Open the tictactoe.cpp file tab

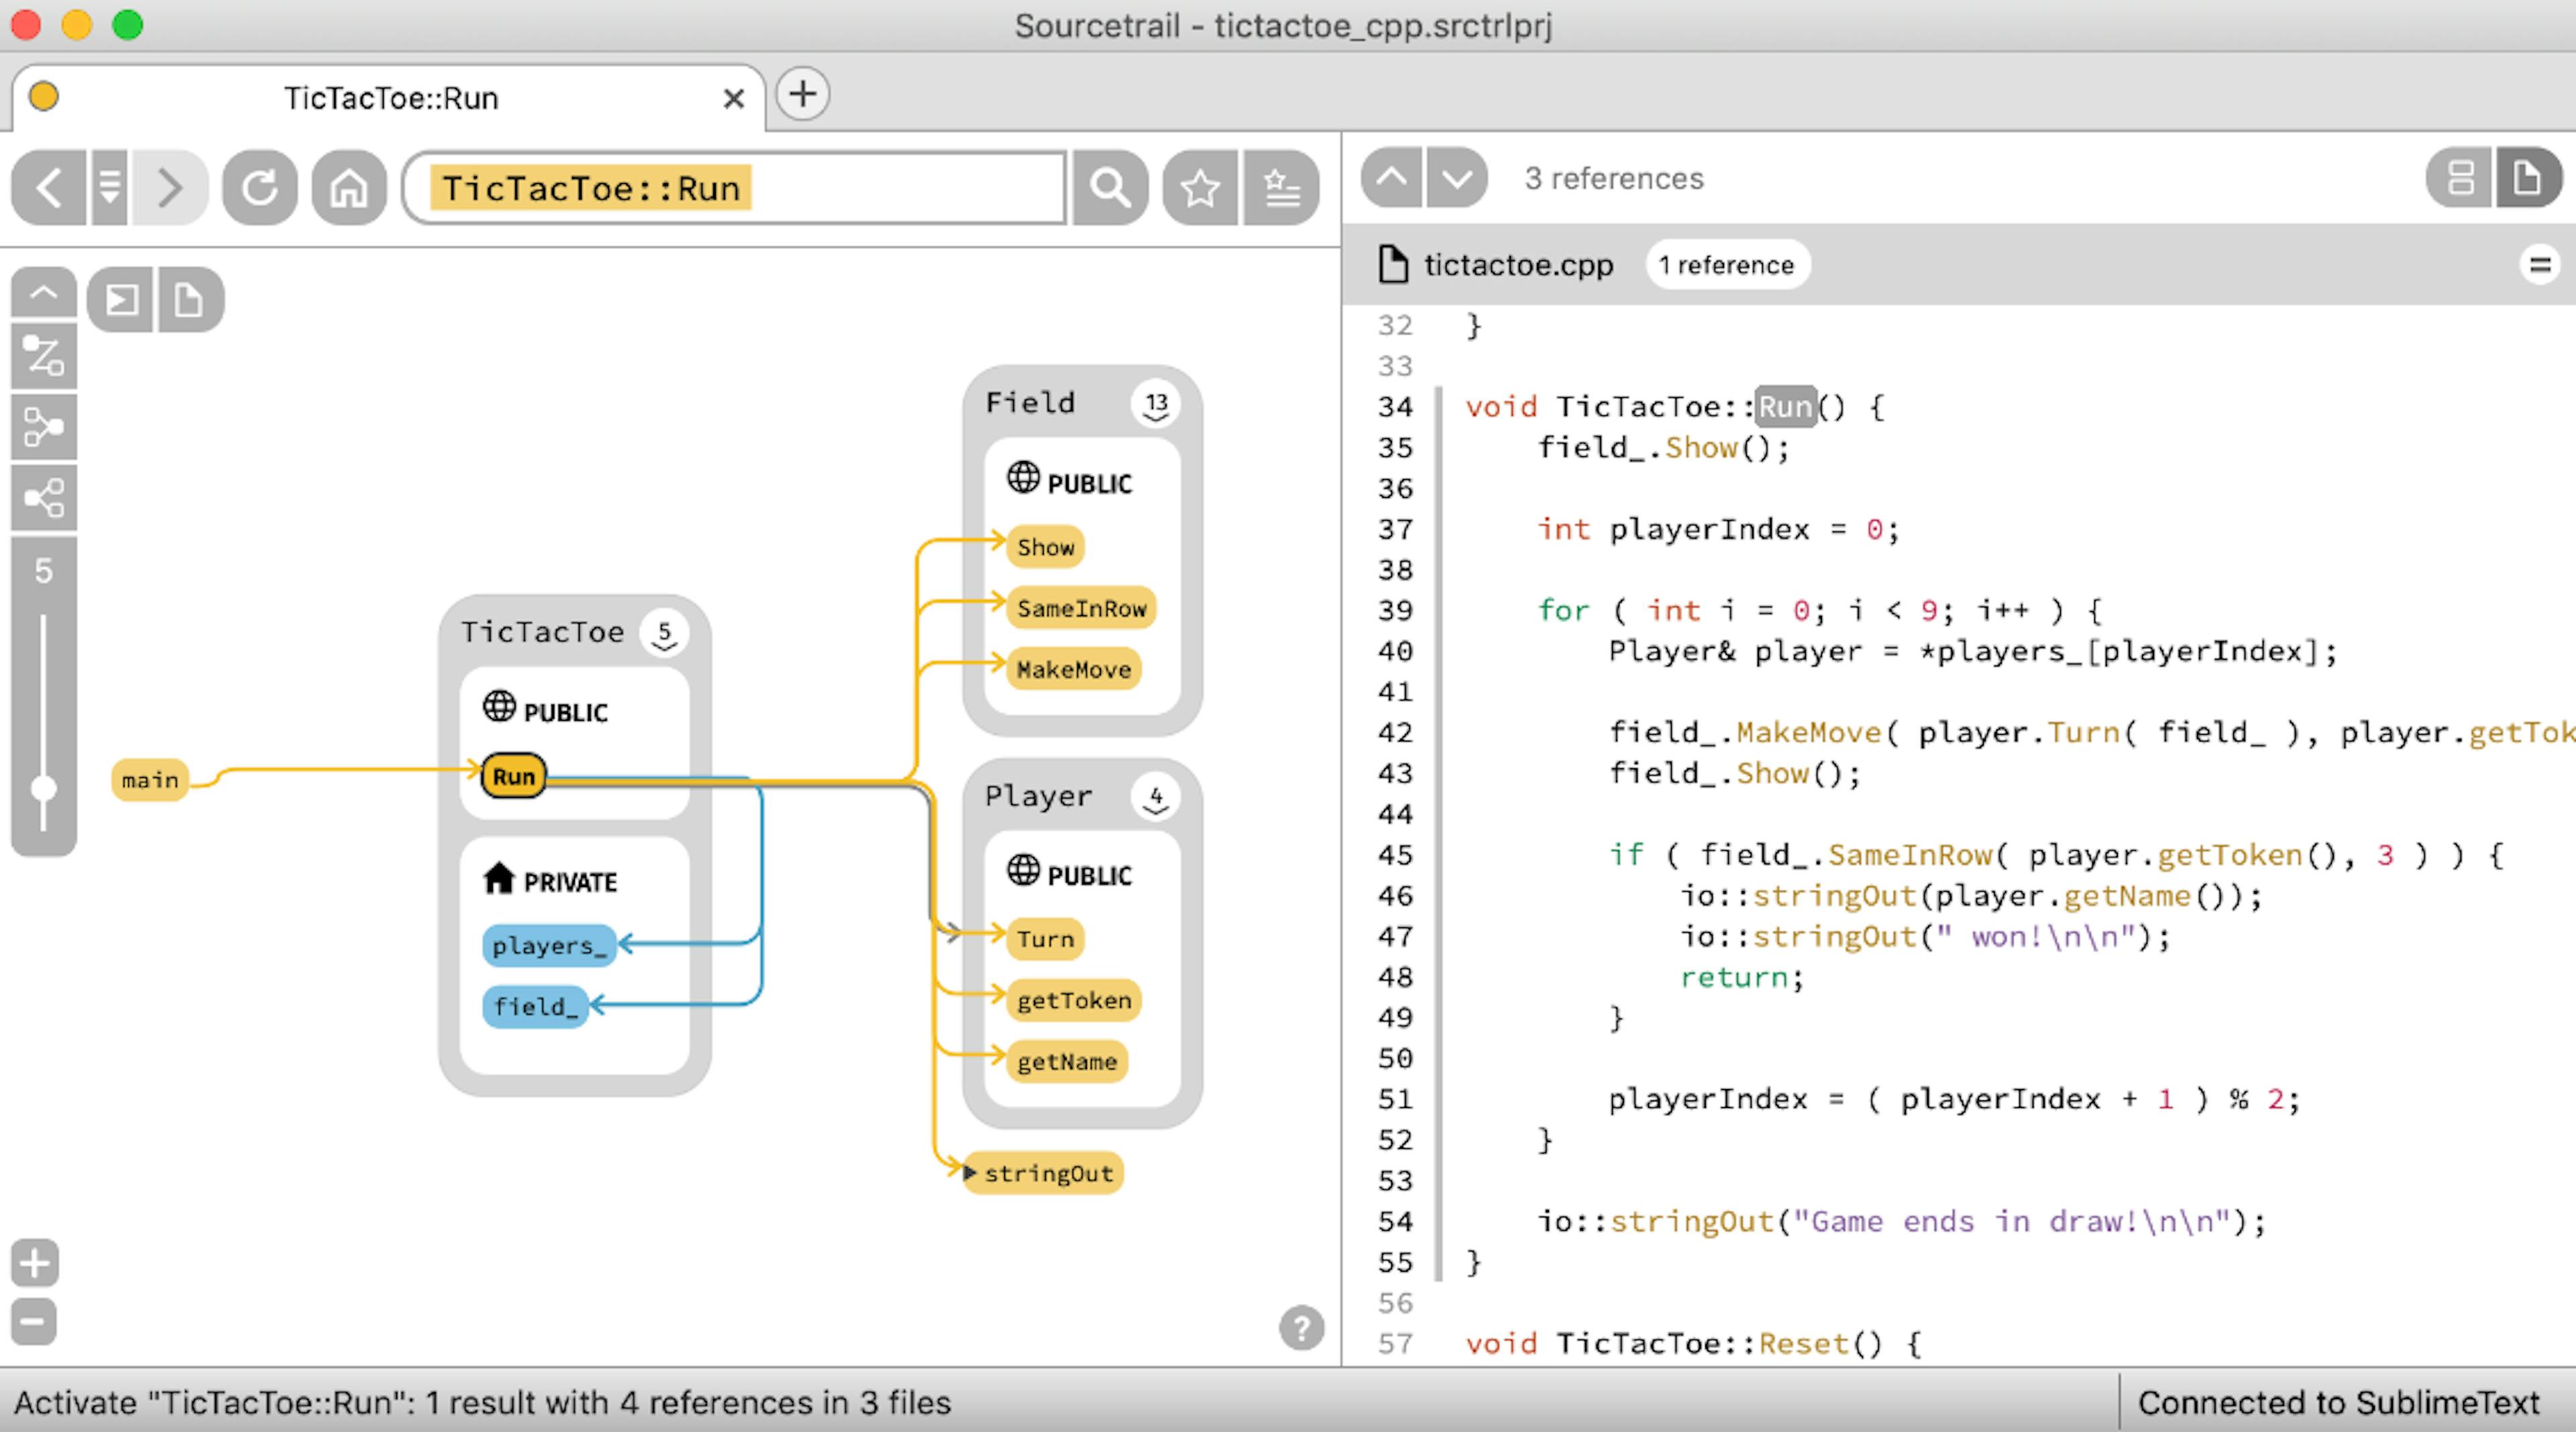tap(1515, 264)
